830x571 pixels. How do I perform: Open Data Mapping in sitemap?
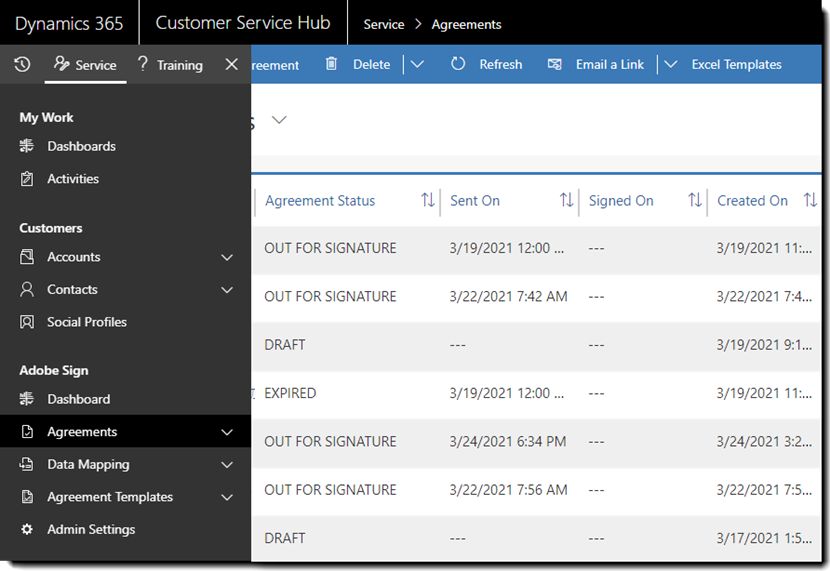pos(125,464)
